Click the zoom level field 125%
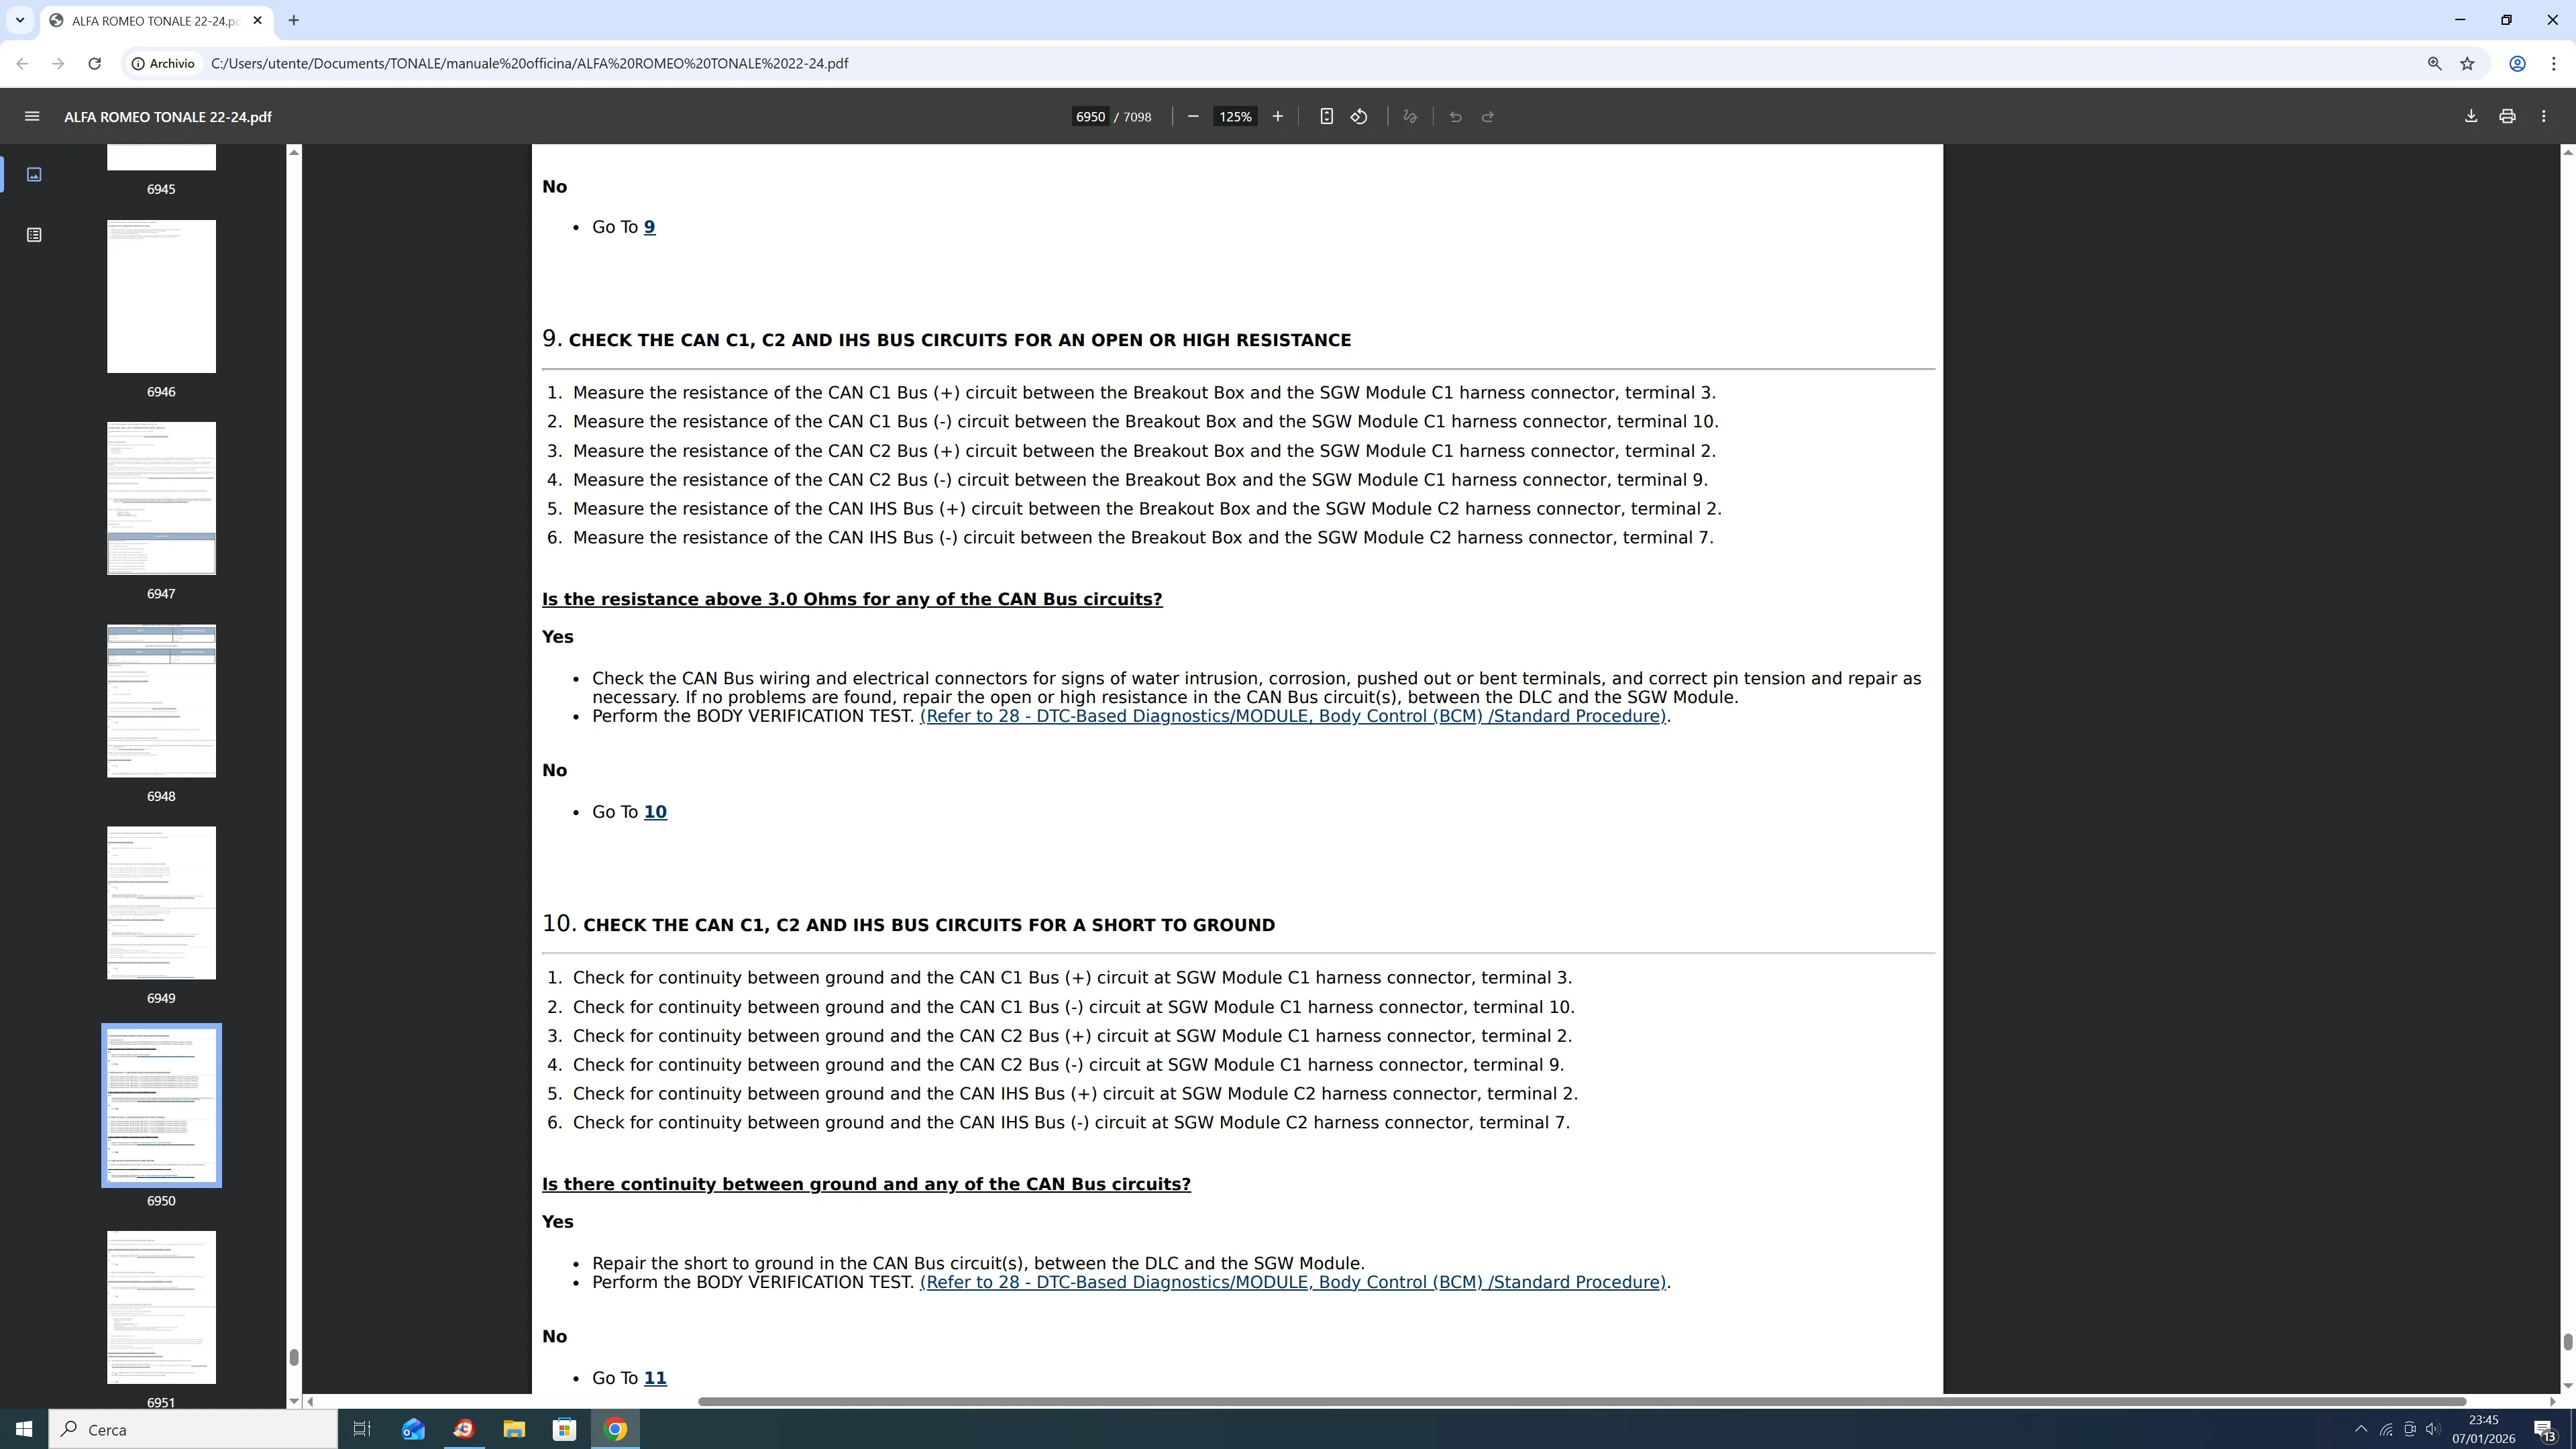Image resolution: width=2576 pixels, height=1449 pixels. pyautogui.click(x=1235, y=117)
